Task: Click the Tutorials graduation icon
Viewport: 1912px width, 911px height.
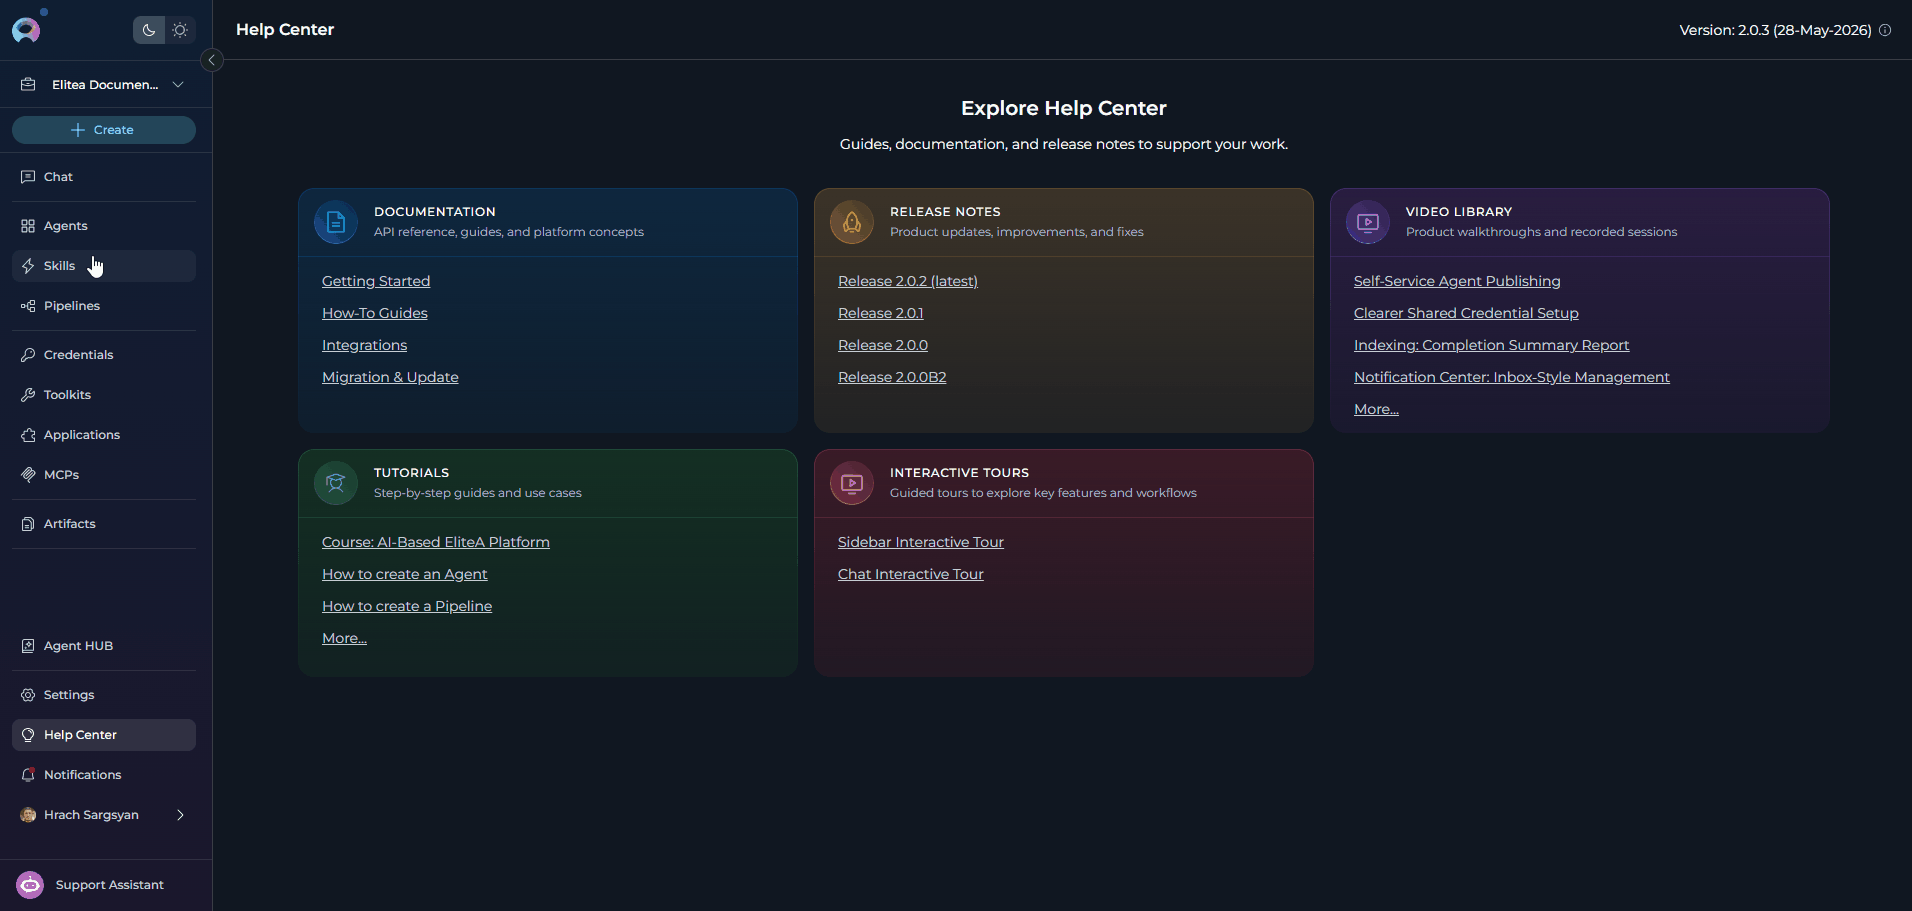Action: tap(336, 483)
